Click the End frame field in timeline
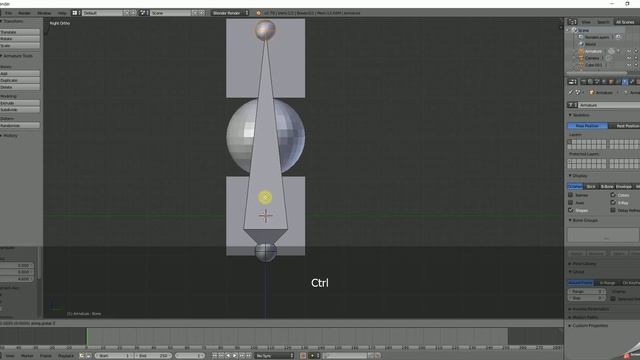Screen dimensions: 640x360 pyautogui.click(x=153, y=356)
